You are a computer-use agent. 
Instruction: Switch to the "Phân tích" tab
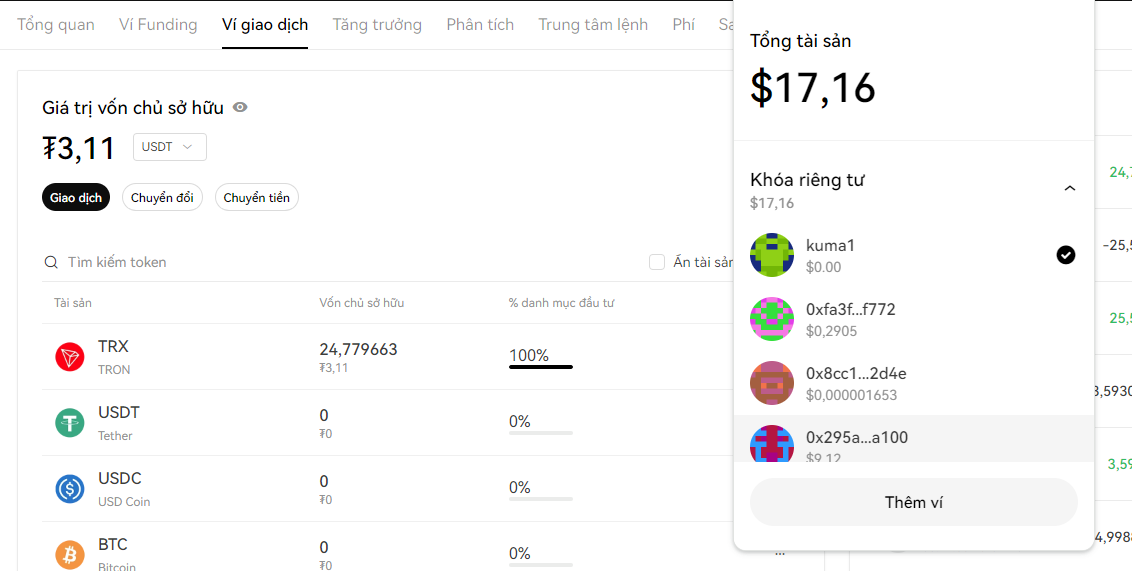(x=480, y=24)
